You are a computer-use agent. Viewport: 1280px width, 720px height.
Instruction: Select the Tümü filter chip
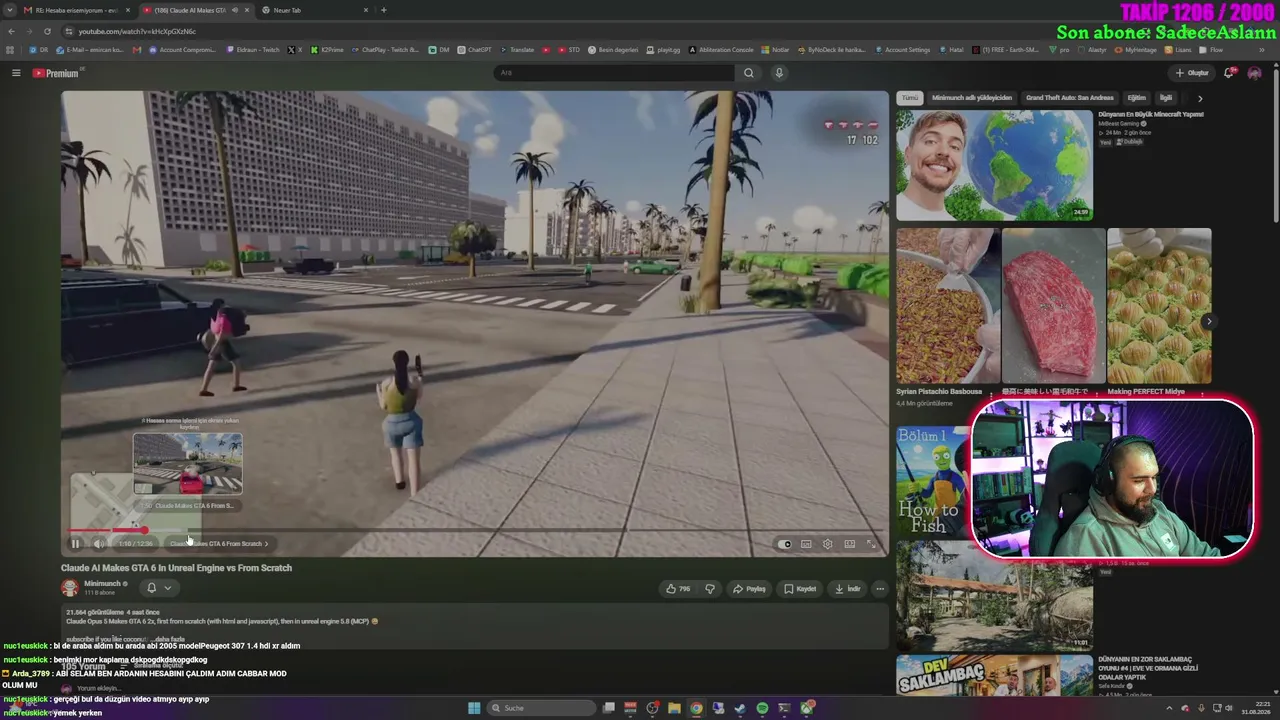point(909,98)
